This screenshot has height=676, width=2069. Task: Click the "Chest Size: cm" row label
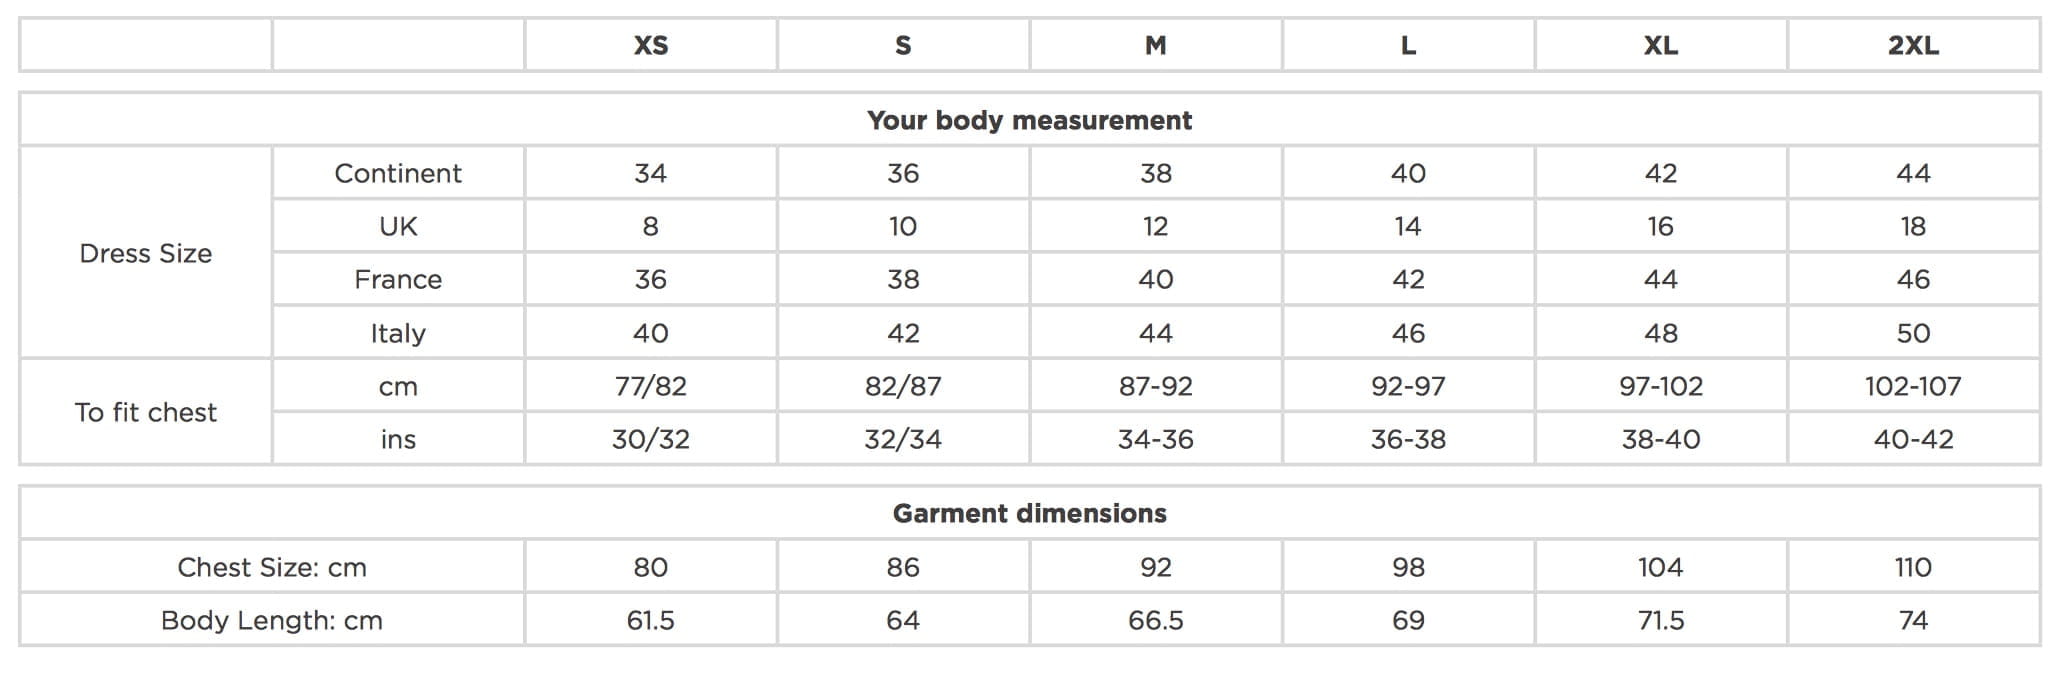click(272, 568)
